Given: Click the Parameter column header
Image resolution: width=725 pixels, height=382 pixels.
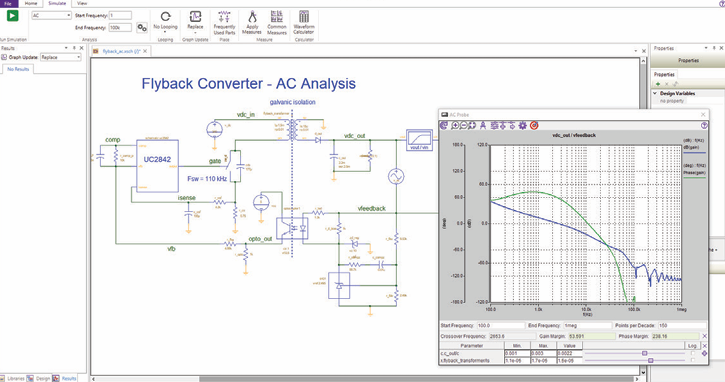Looking at the screenshot, I should pos(472,346).
